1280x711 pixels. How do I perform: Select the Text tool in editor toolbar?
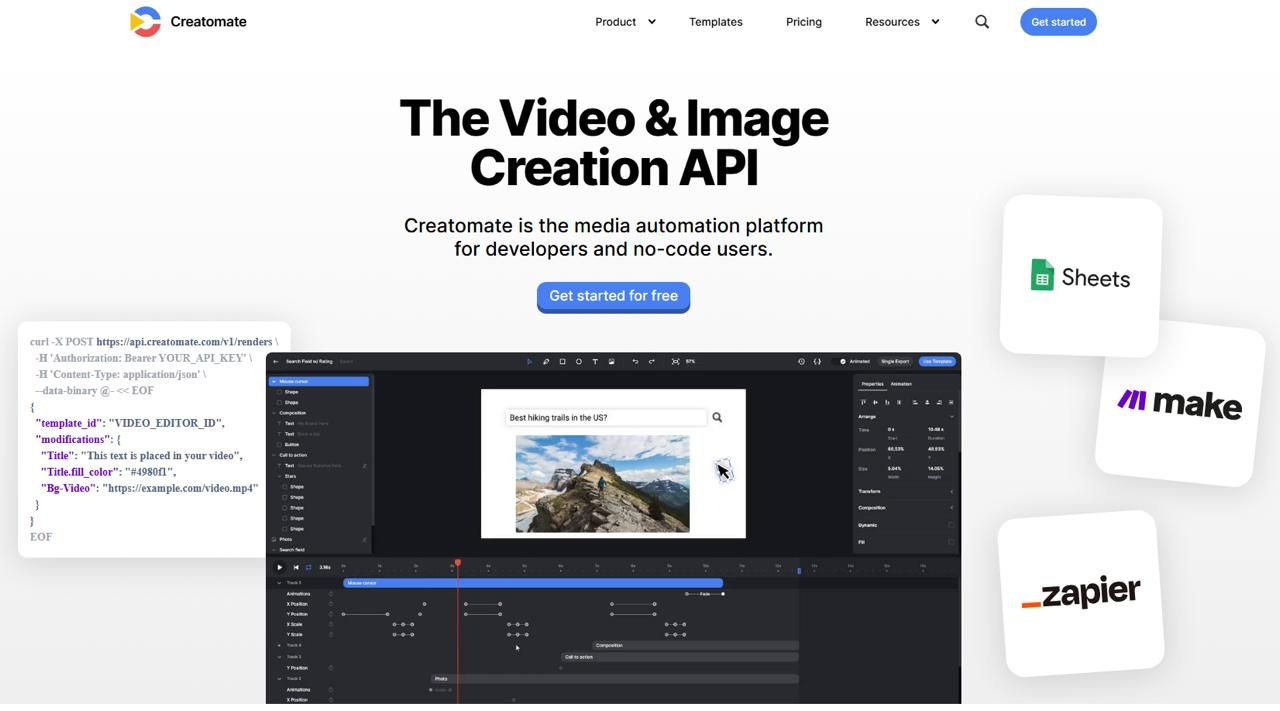tap(595, 361)
